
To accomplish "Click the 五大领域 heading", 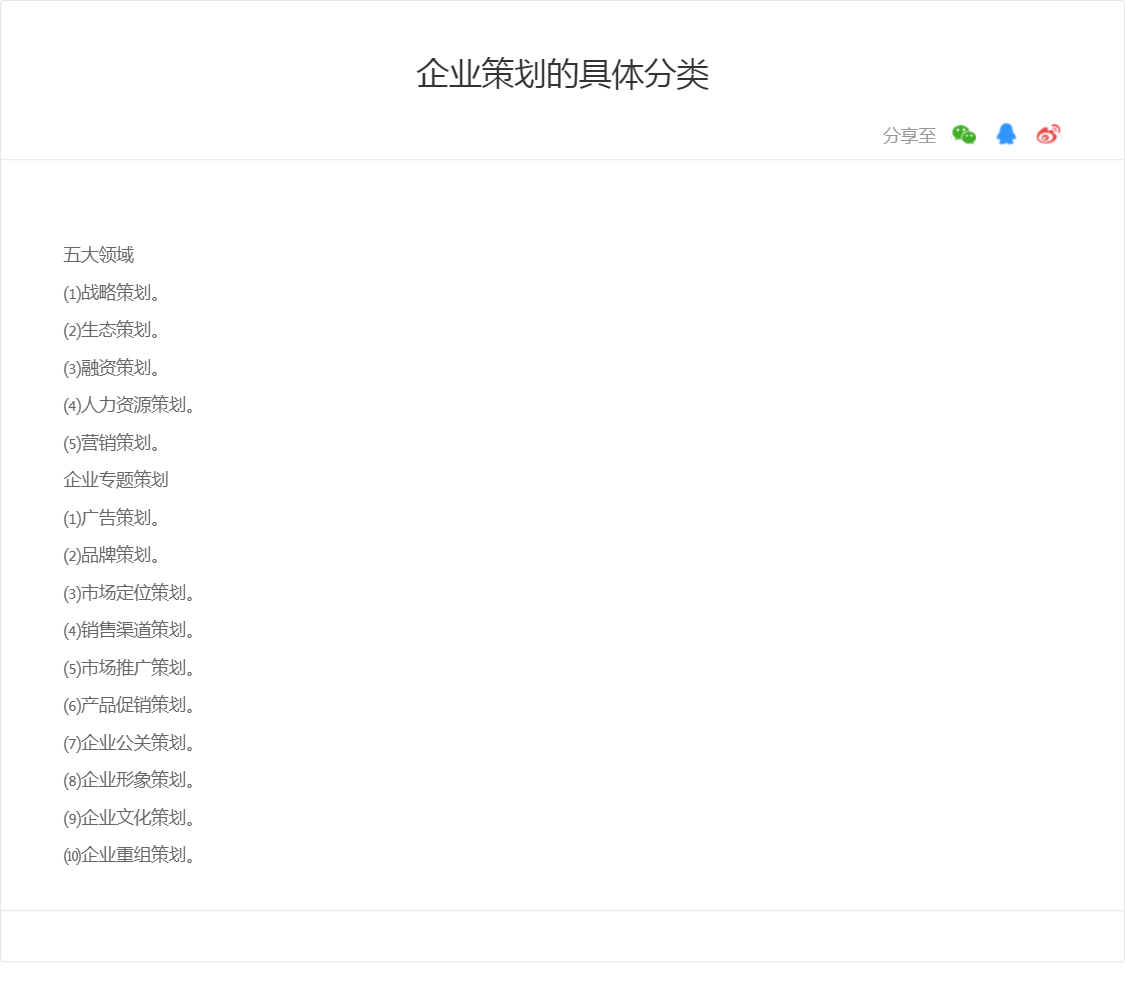I will coord(98,255).
